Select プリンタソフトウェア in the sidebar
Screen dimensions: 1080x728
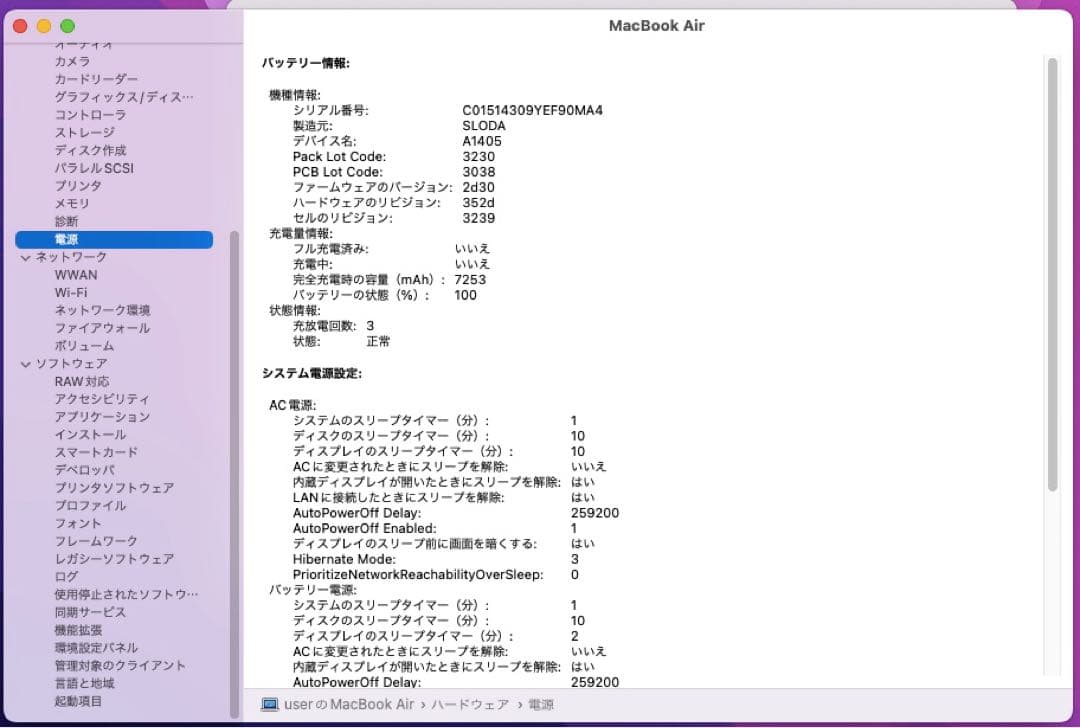click(x=114, y=488)
